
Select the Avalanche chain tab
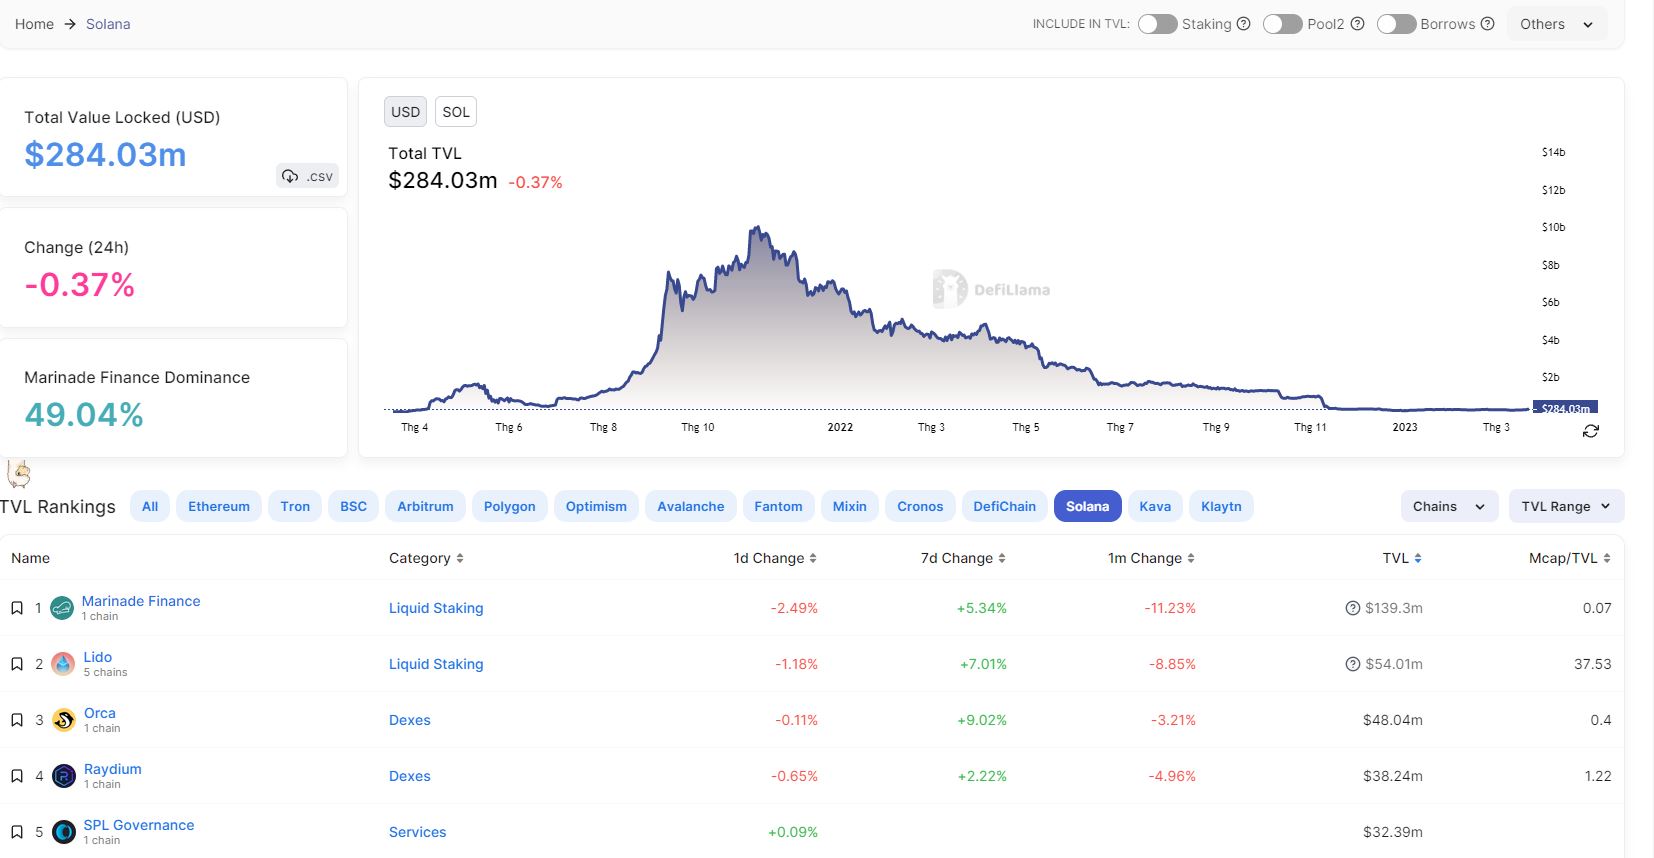point(691,506)
